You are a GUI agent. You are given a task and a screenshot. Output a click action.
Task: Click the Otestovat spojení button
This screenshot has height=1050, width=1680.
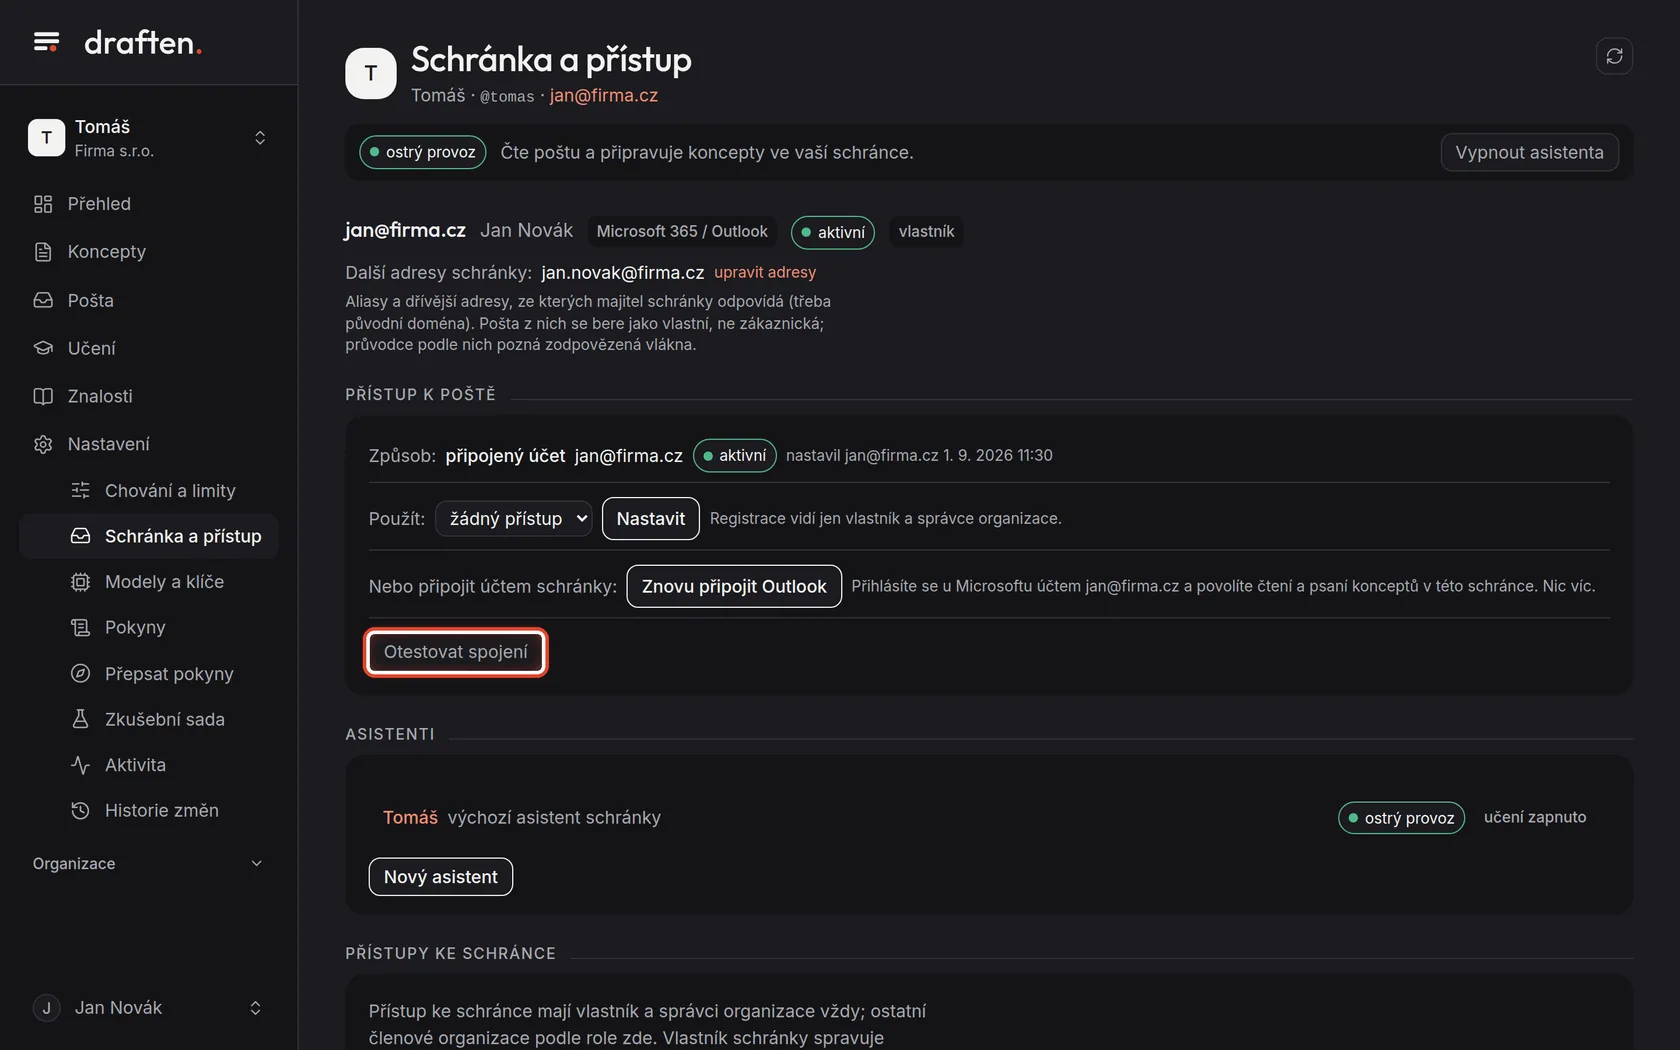click(456, 652)
